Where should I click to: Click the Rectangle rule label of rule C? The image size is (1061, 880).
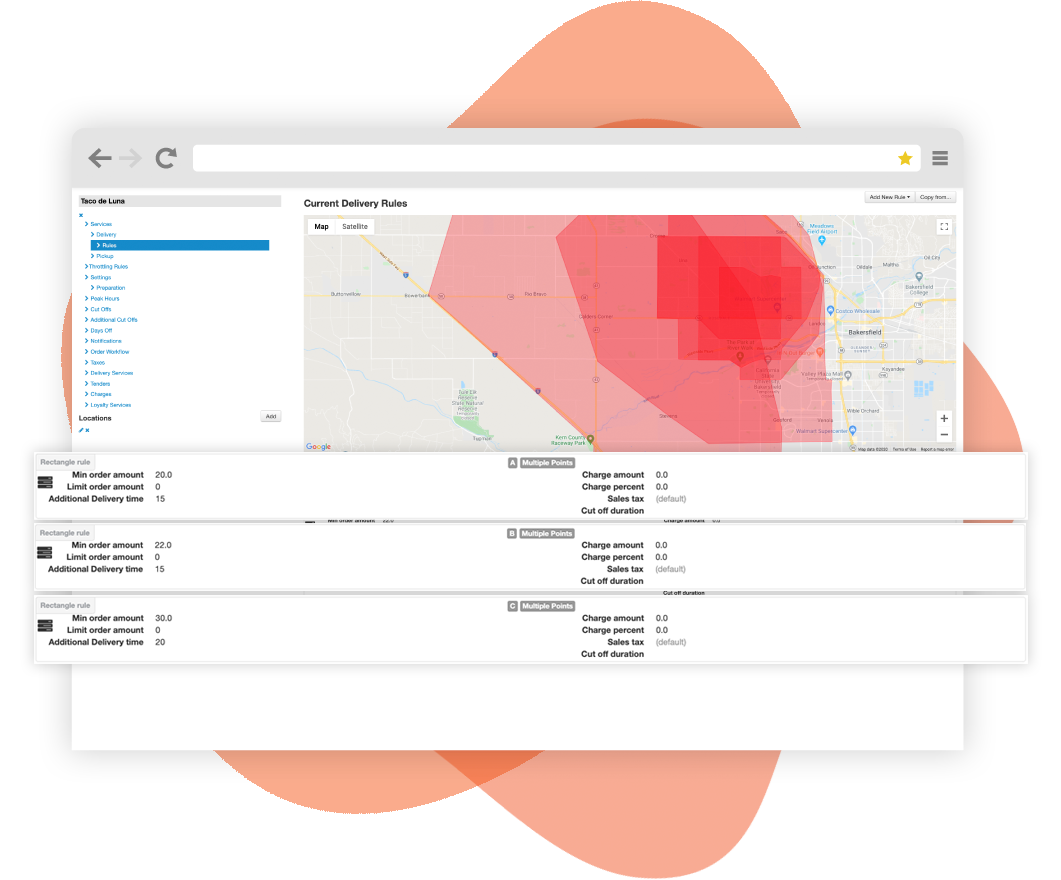coord(65,605)
